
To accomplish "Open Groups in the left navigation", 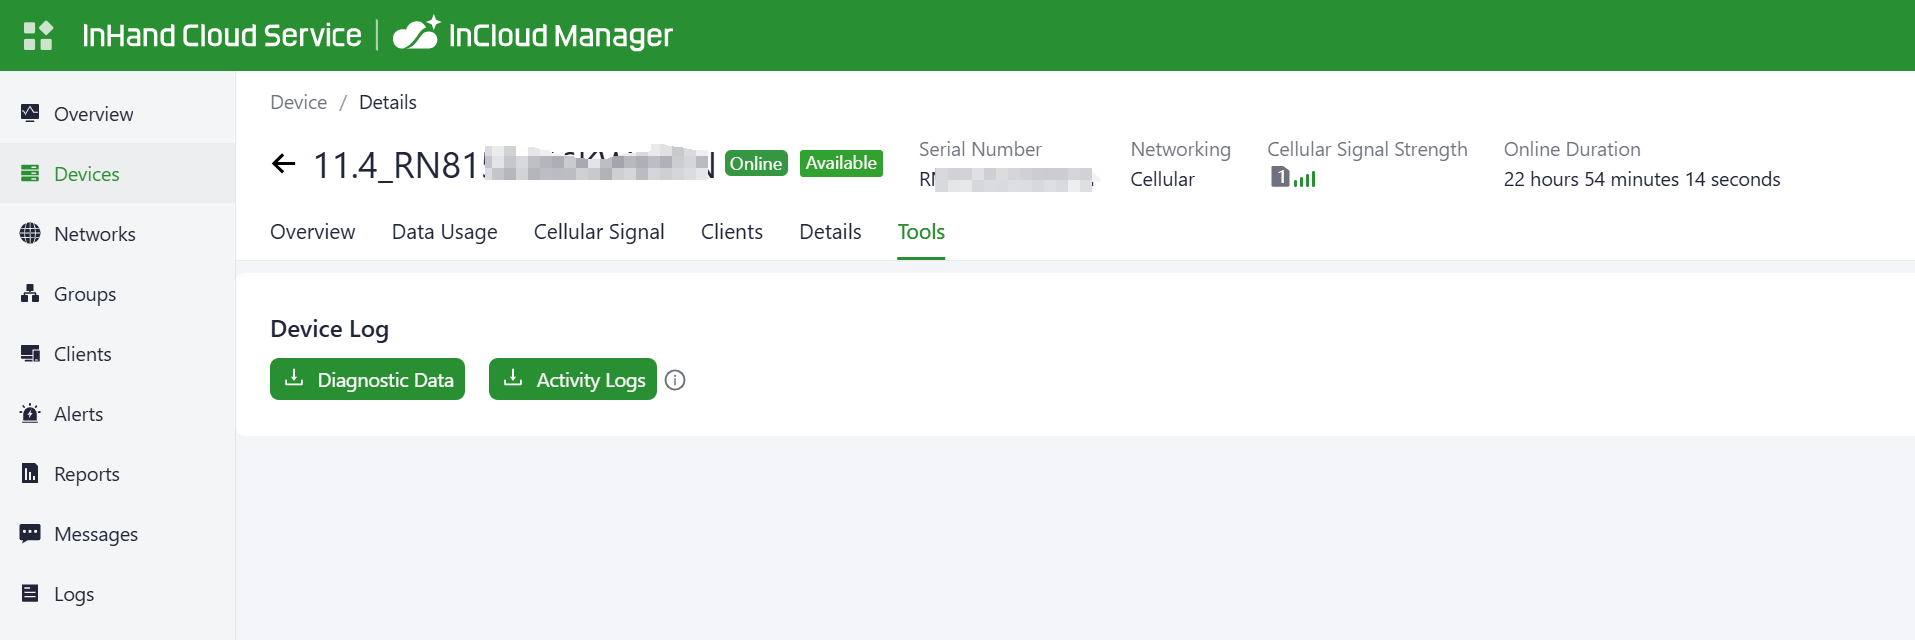I will pyautogui.click(x=85, y=294).
